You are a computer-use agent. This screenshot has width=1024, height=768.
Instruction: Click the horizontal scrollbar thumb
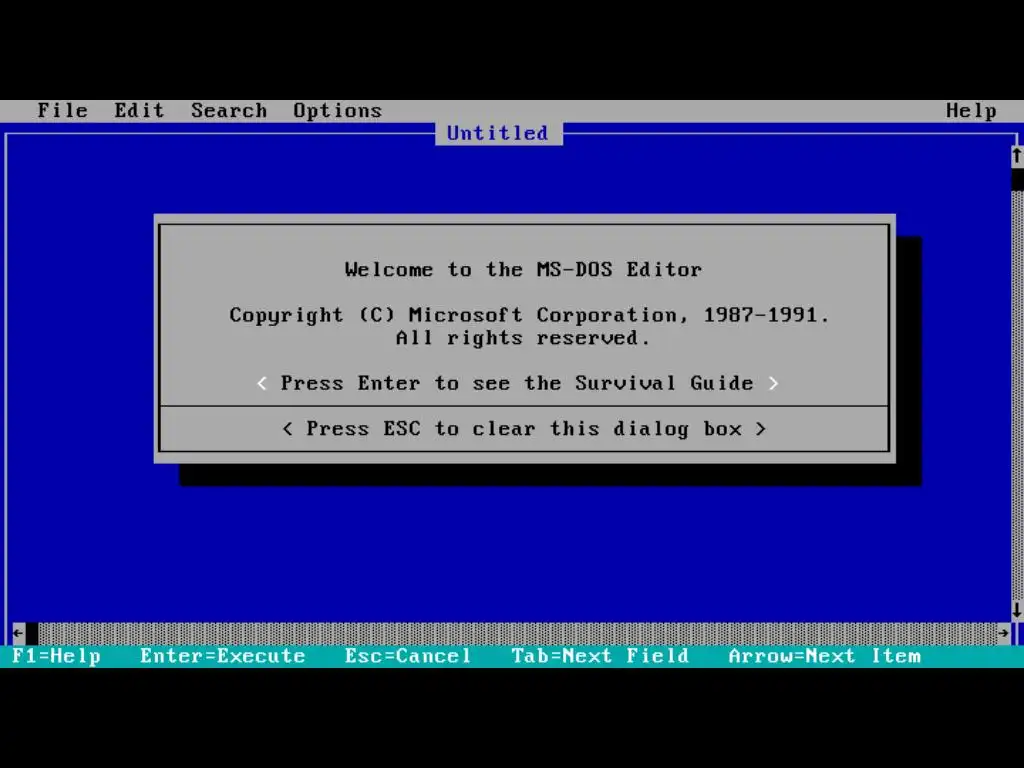(x=31, y=633)
